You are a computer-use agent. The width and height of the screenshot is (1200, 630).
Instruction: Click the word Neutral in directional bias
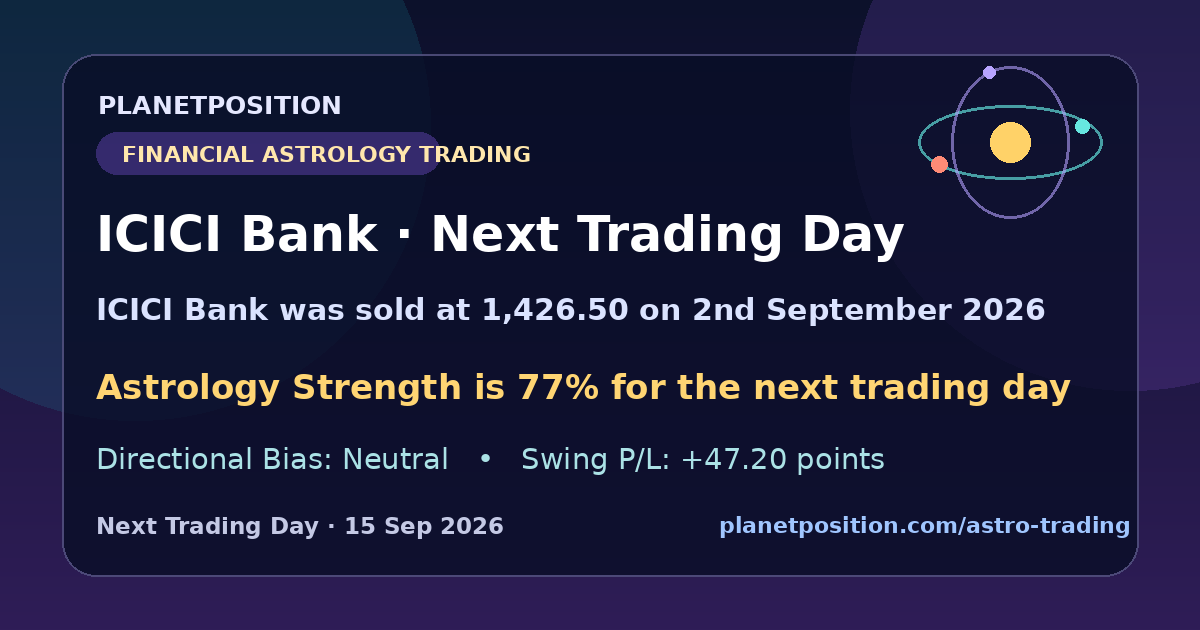[395, 460]
